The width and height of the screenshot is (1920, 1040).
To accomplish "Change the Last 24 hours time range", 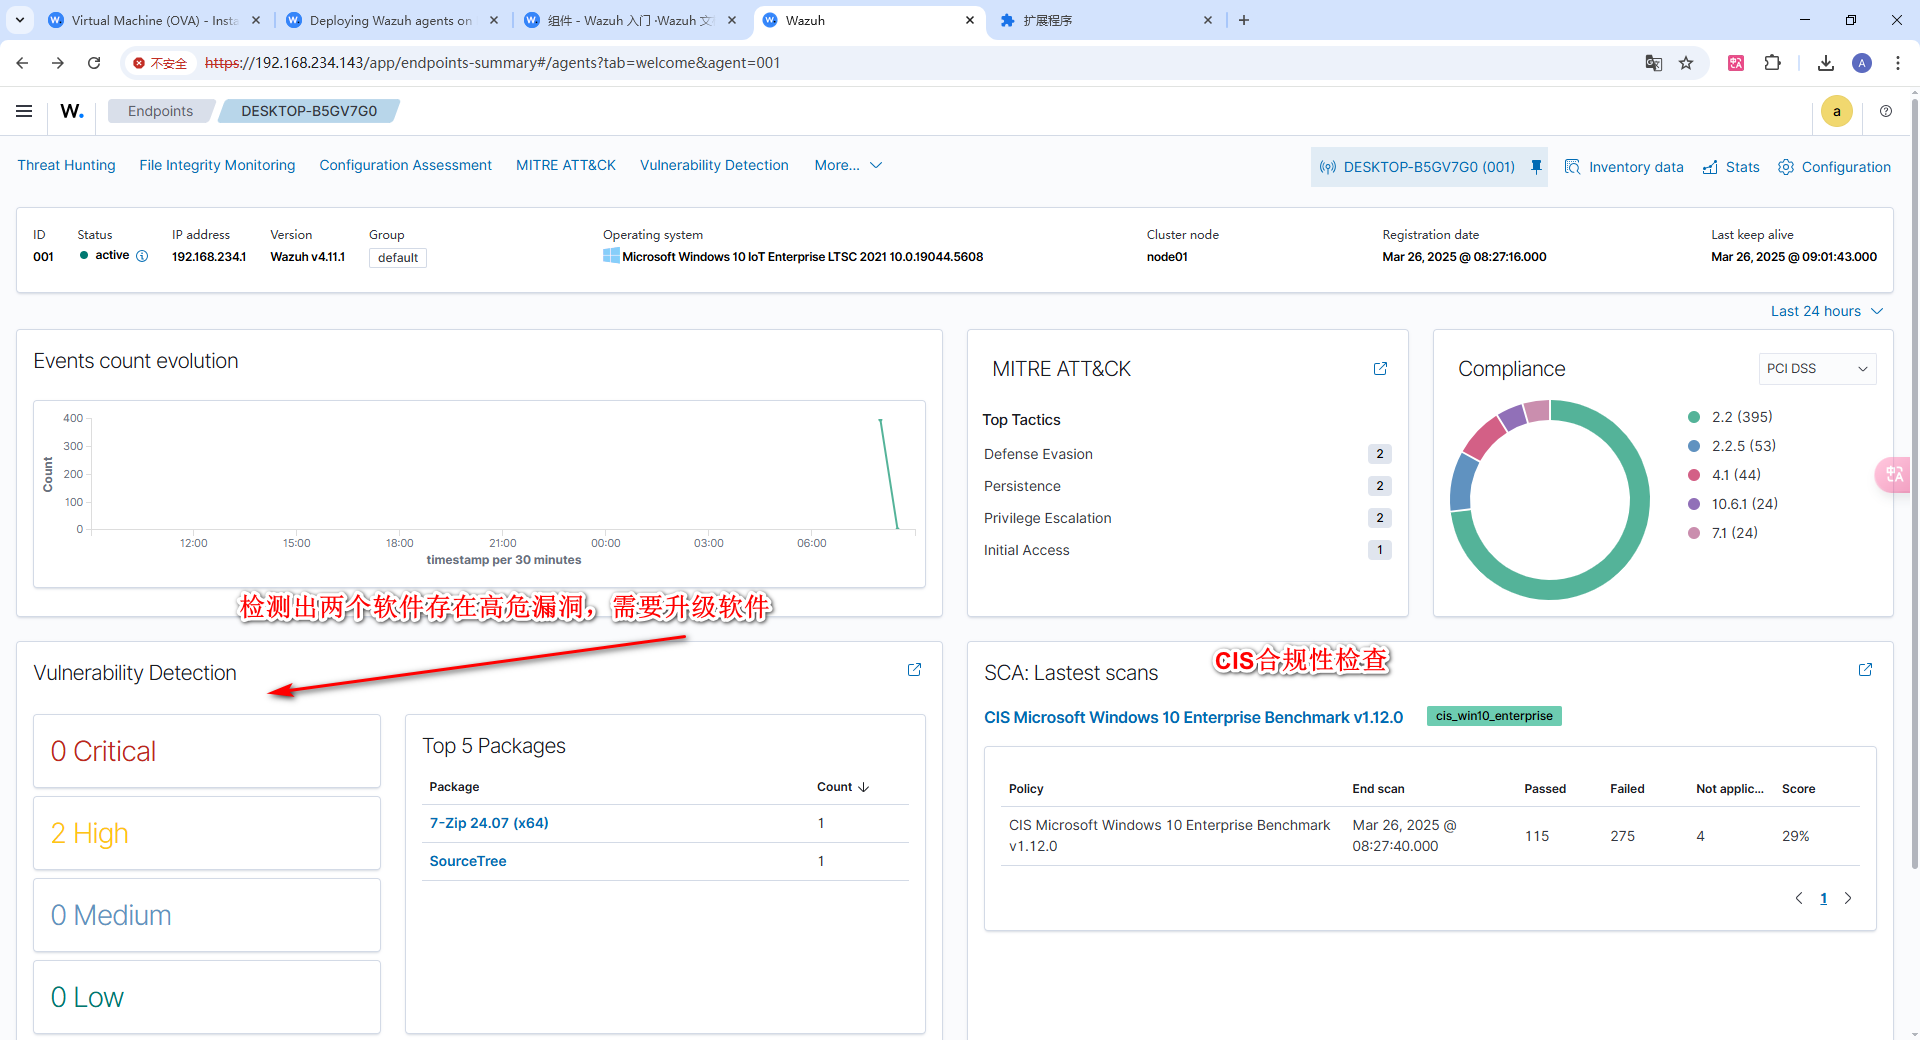I will [1826, 311].
